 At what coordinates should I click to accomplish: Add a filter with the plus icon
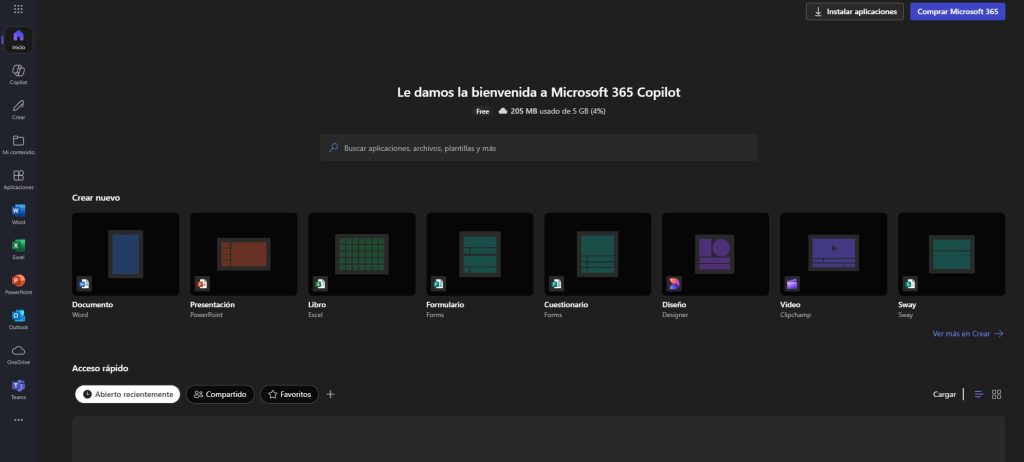click(330, 394)
